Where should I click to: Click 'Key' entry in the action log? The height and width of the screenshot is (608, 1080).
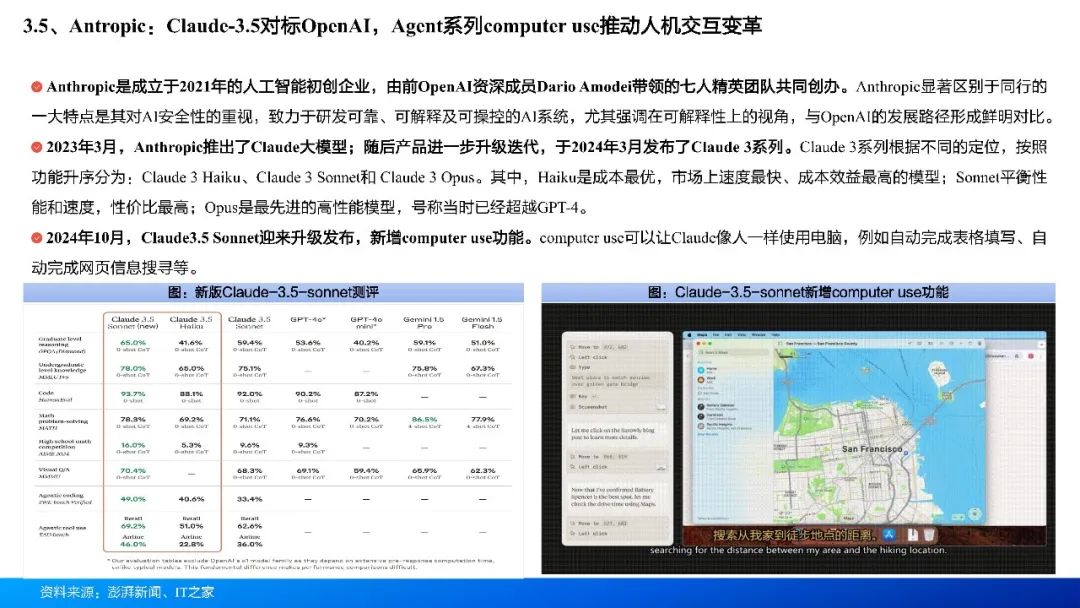[583, 396]
